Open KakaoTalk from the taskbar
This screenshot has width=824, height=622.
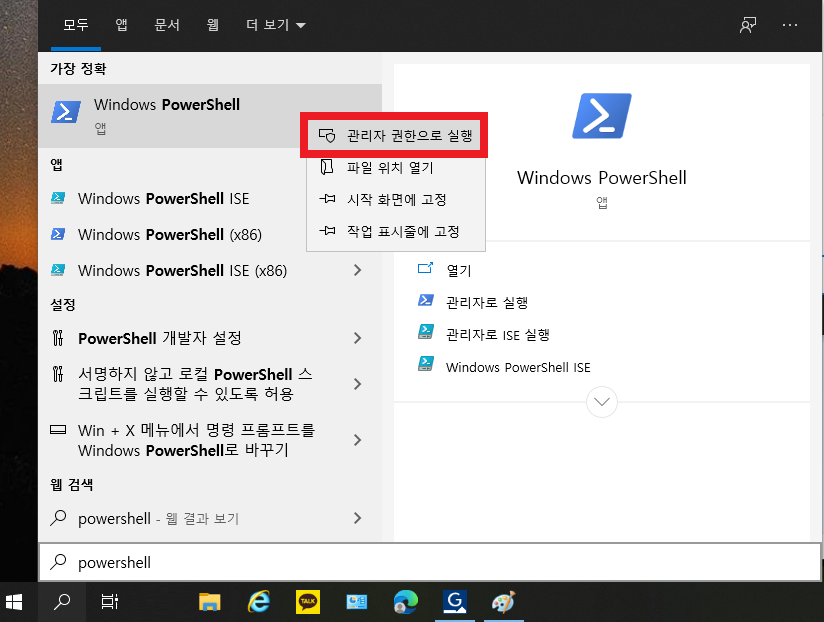click(307, 602)
